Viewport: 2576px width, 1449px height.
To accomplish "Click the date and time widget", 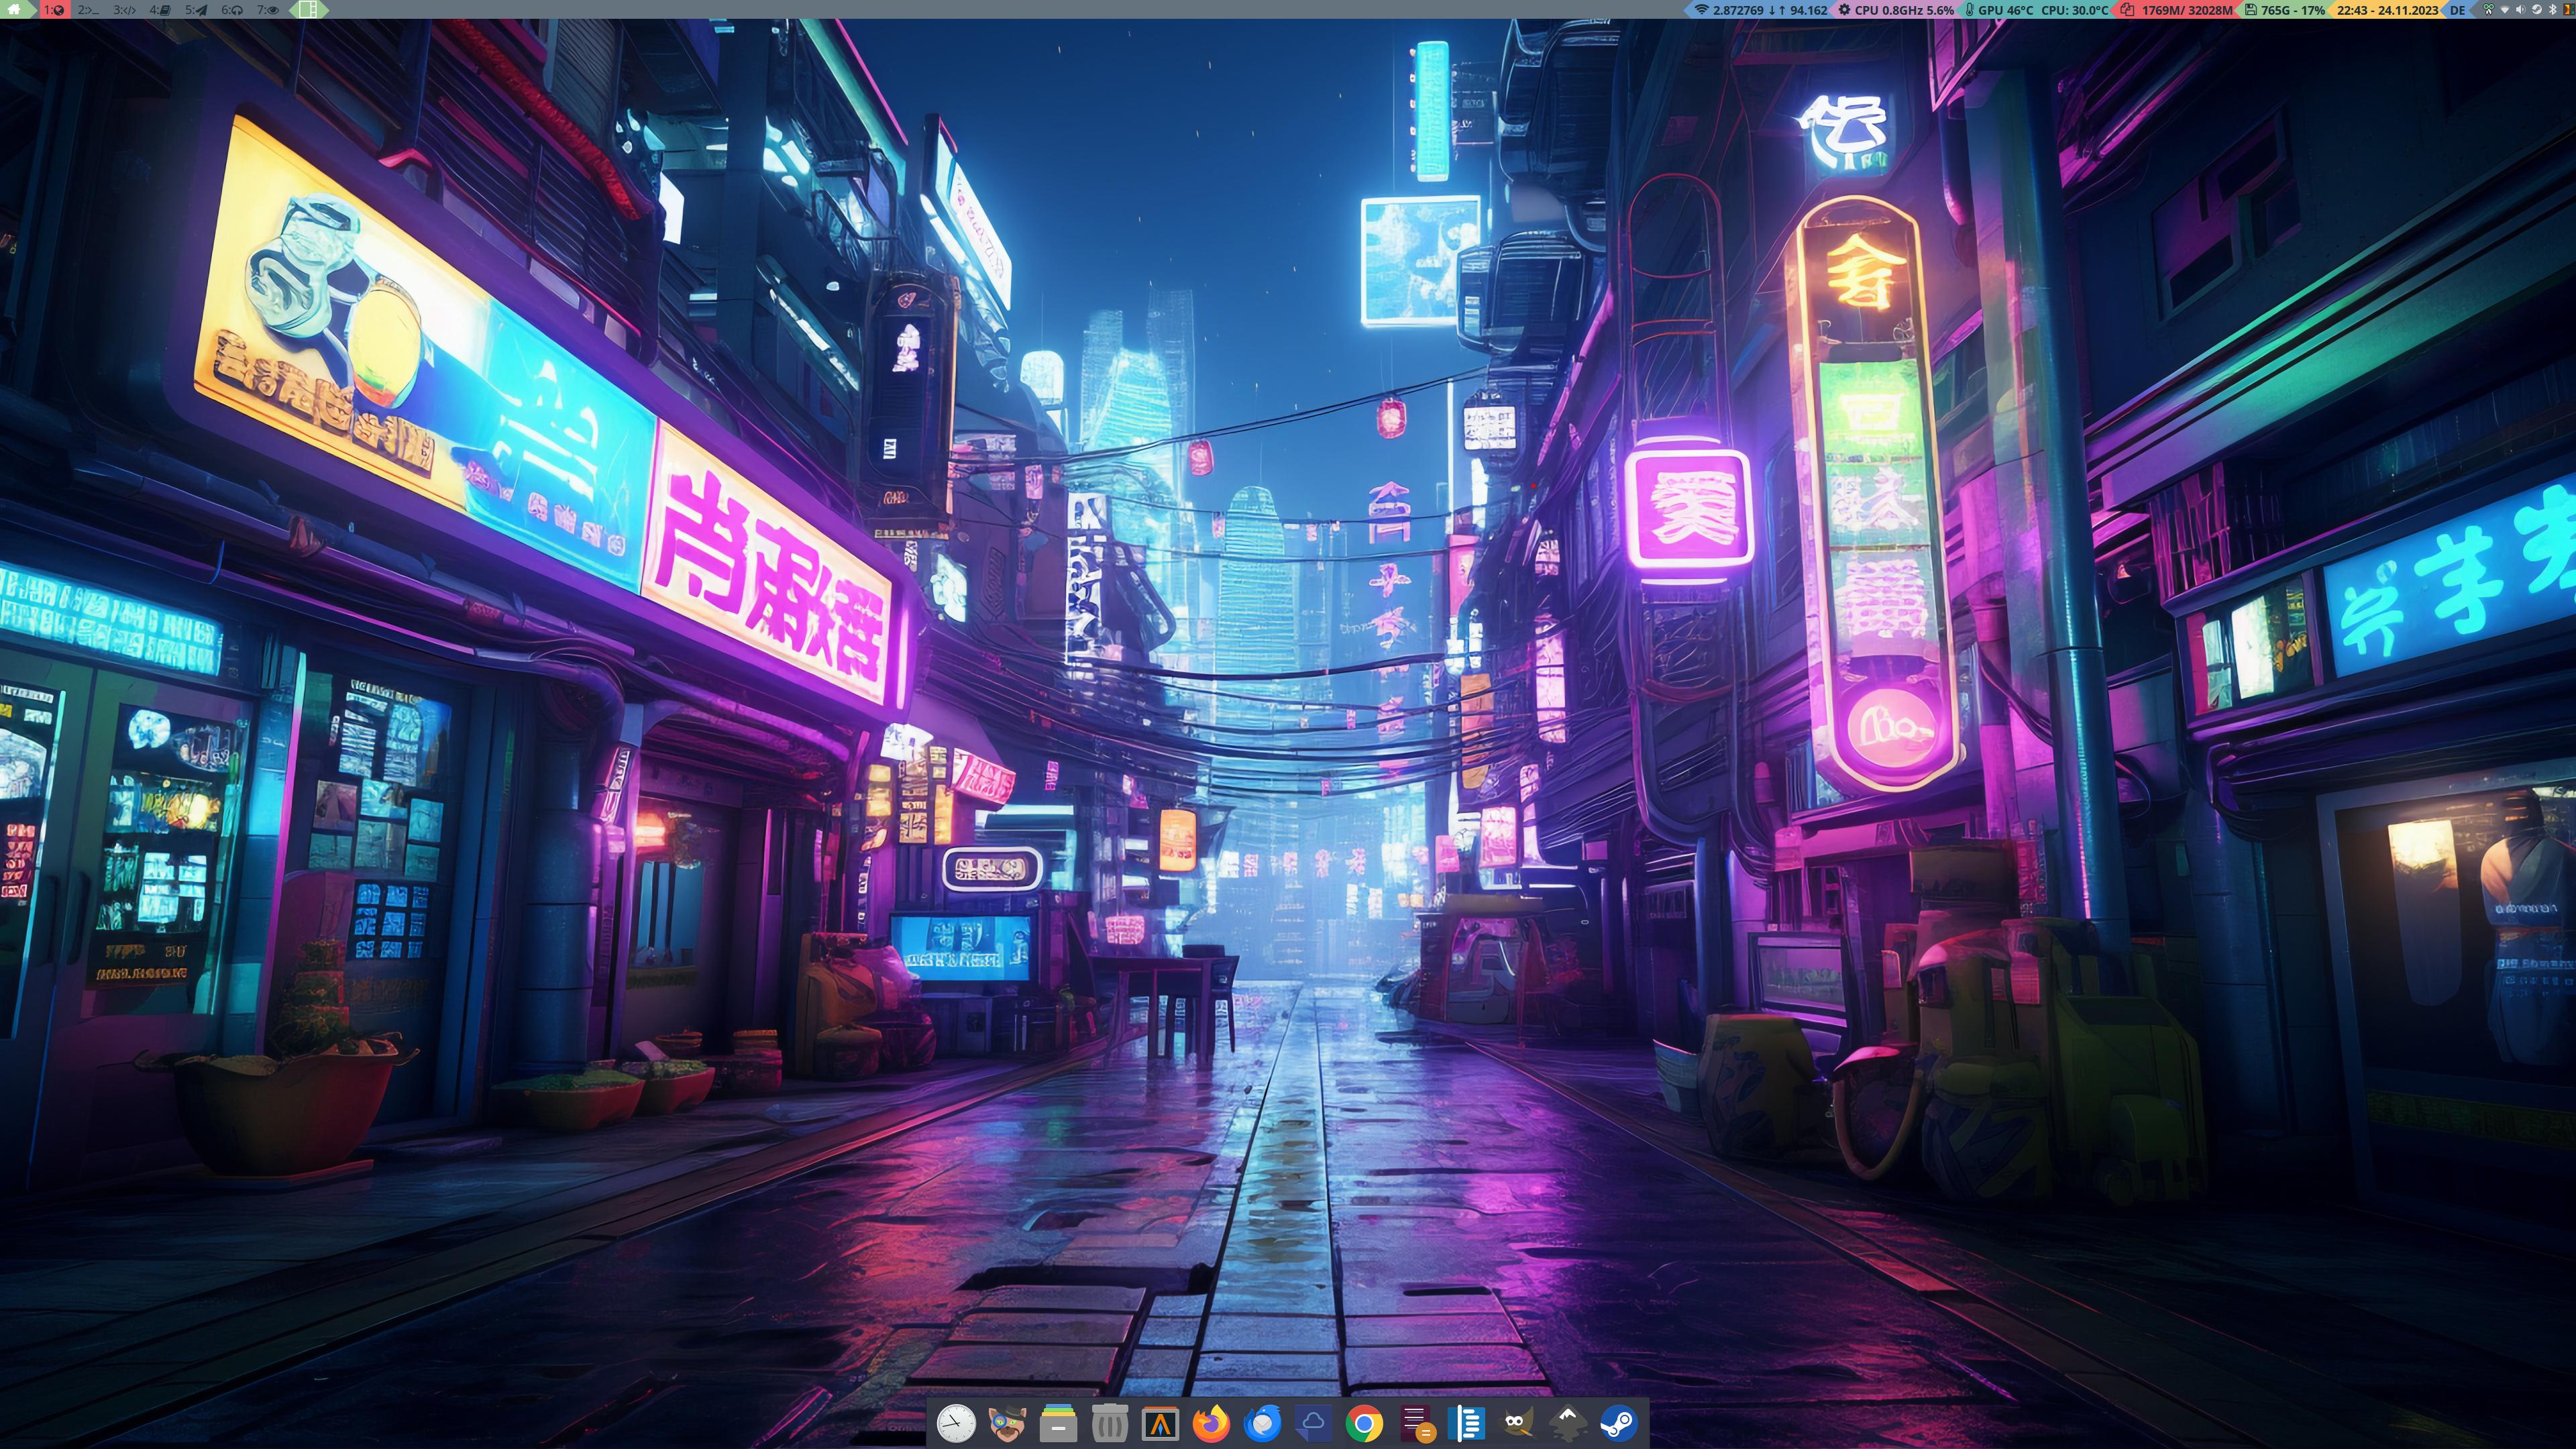I will click(2387, 10).
